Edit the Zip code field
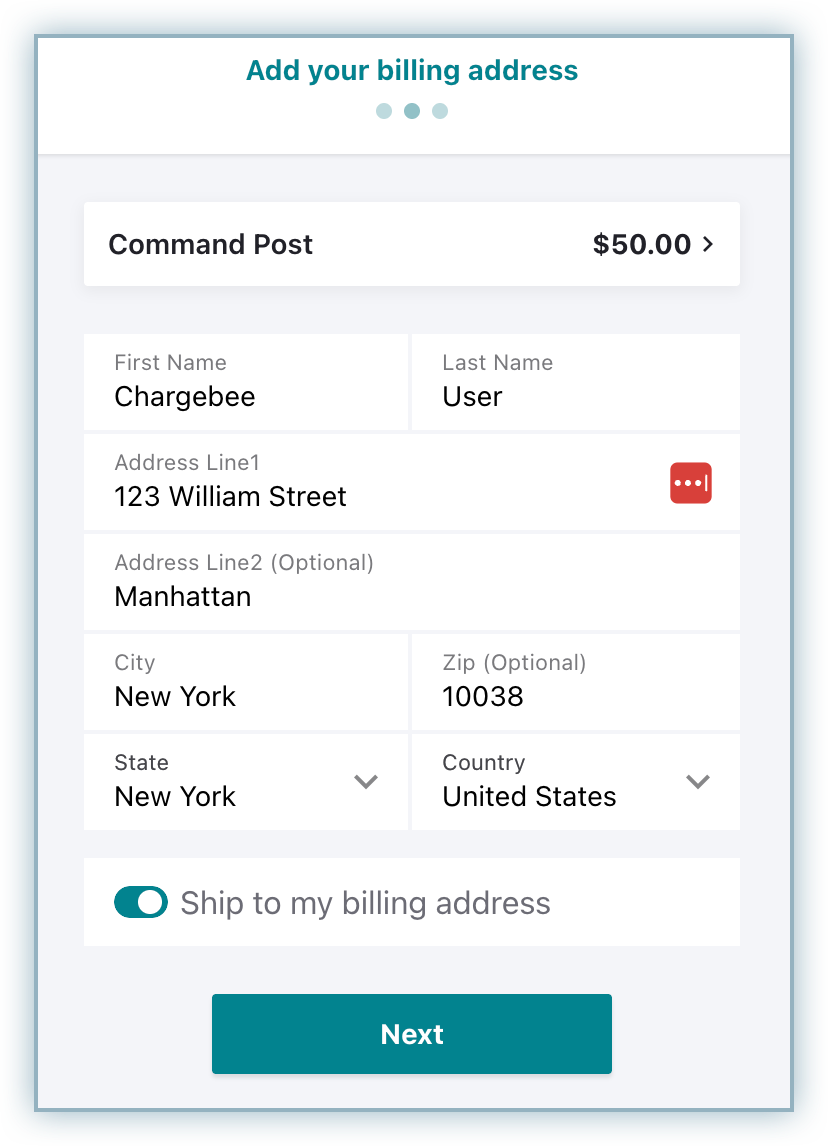 (x=575, y=683)
